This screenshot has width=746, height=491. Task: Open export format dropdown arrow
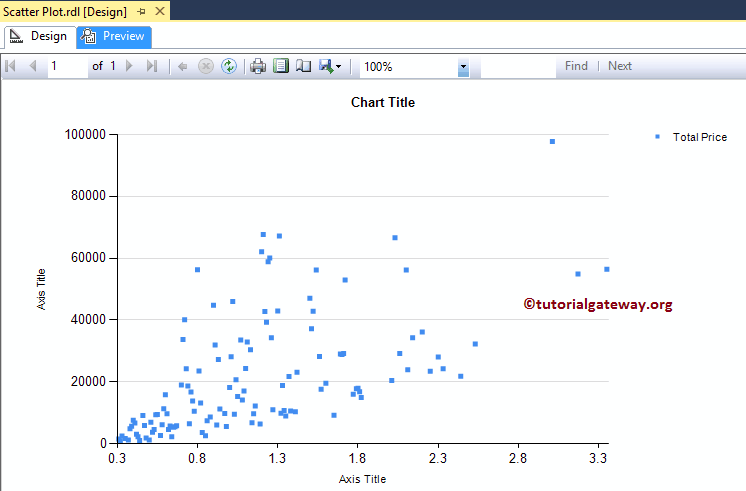[338, 67]
